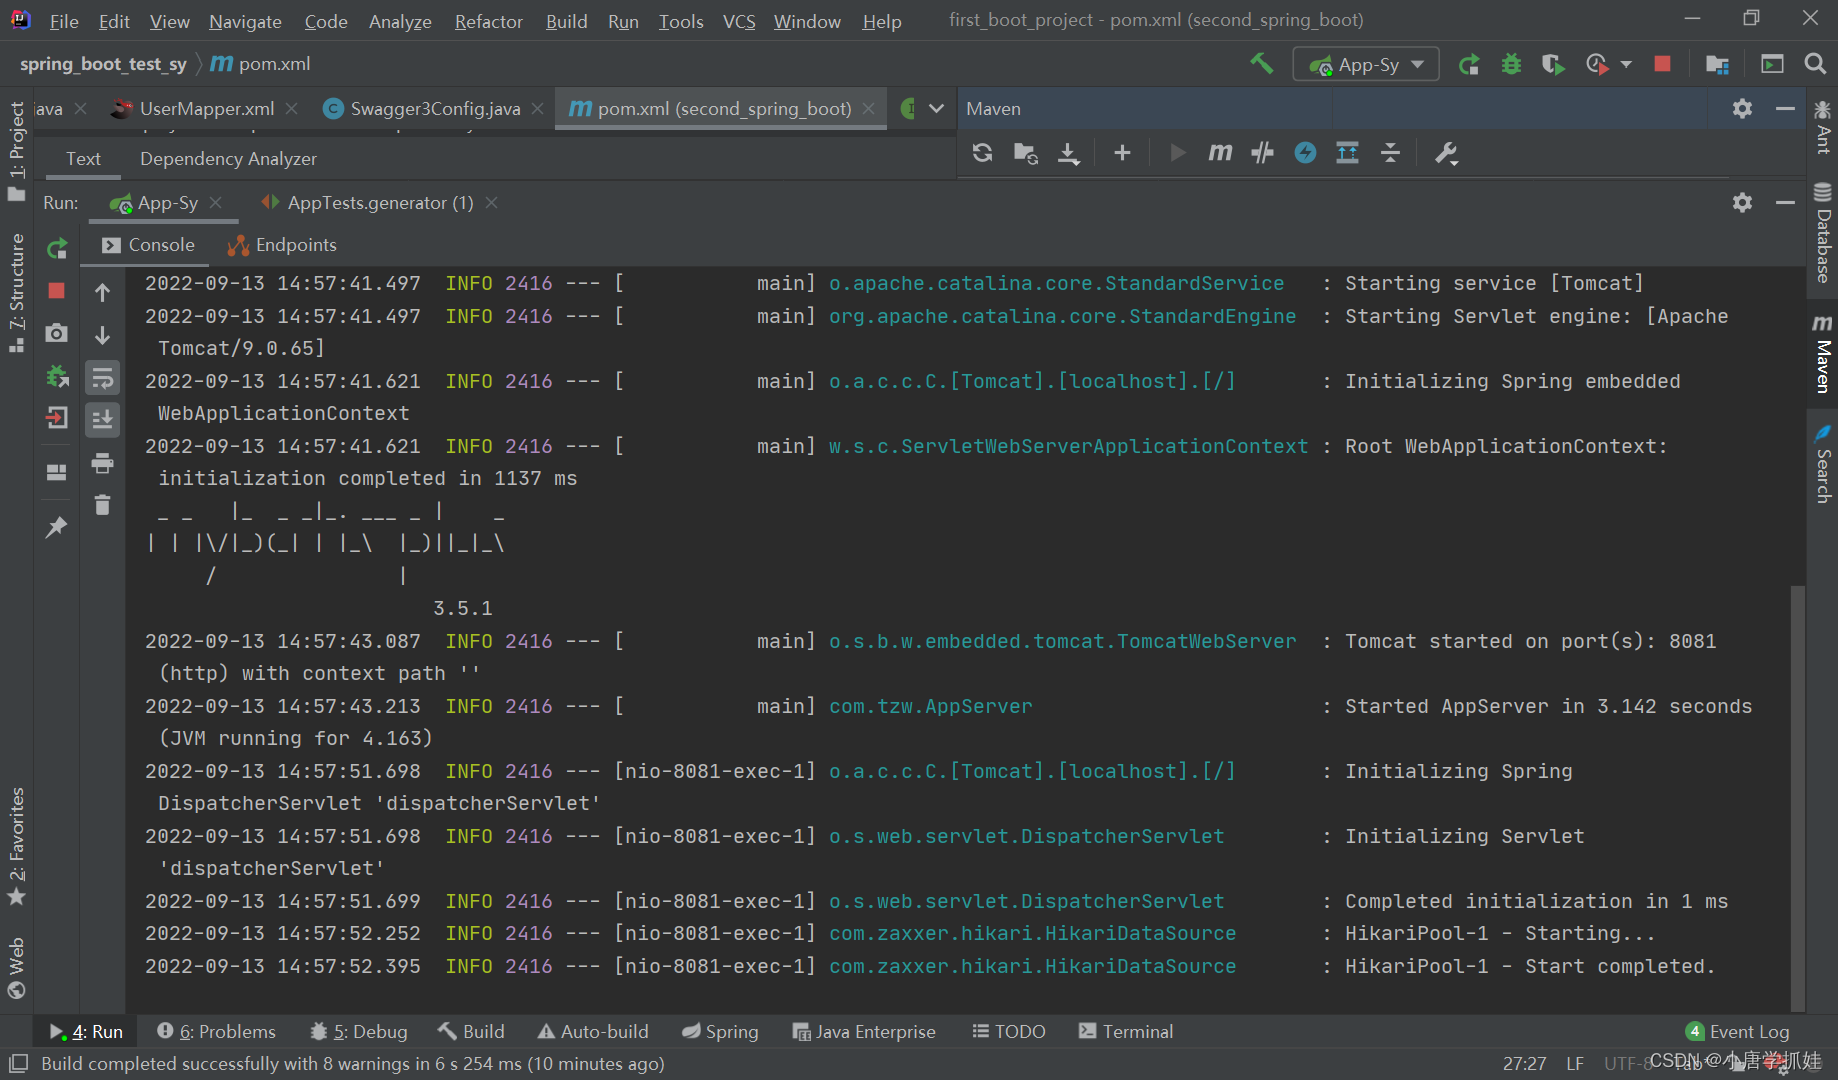Open the Debug tool window

(x=359, y=1031)
